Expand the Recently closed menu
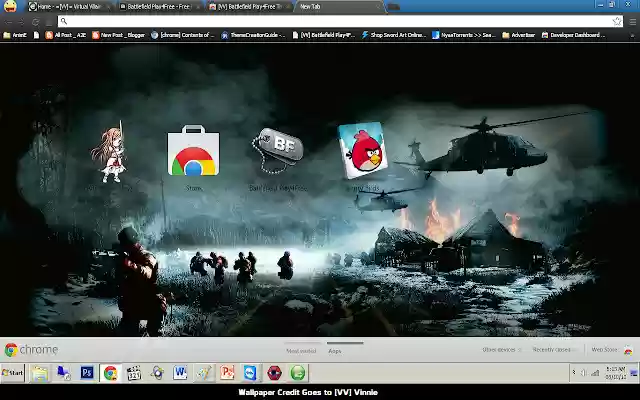 coord(554,350)
